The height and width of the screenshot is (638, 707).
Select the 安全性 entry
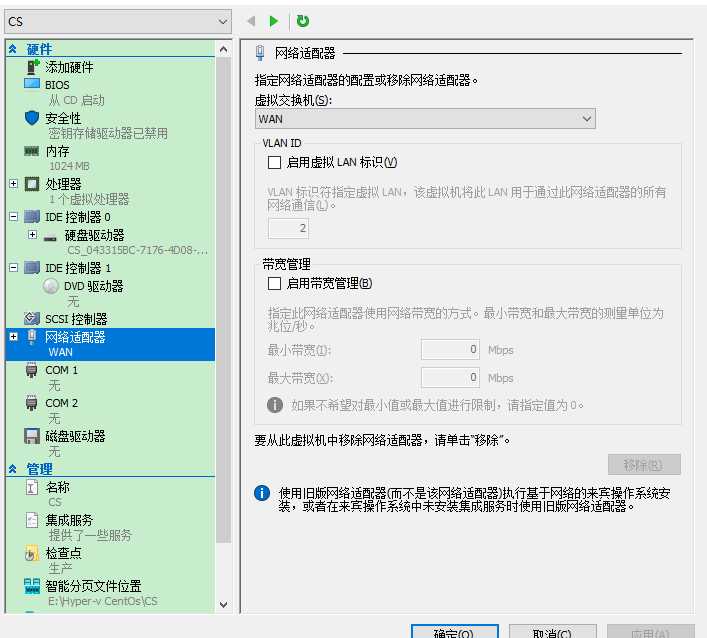click(63, 118)
